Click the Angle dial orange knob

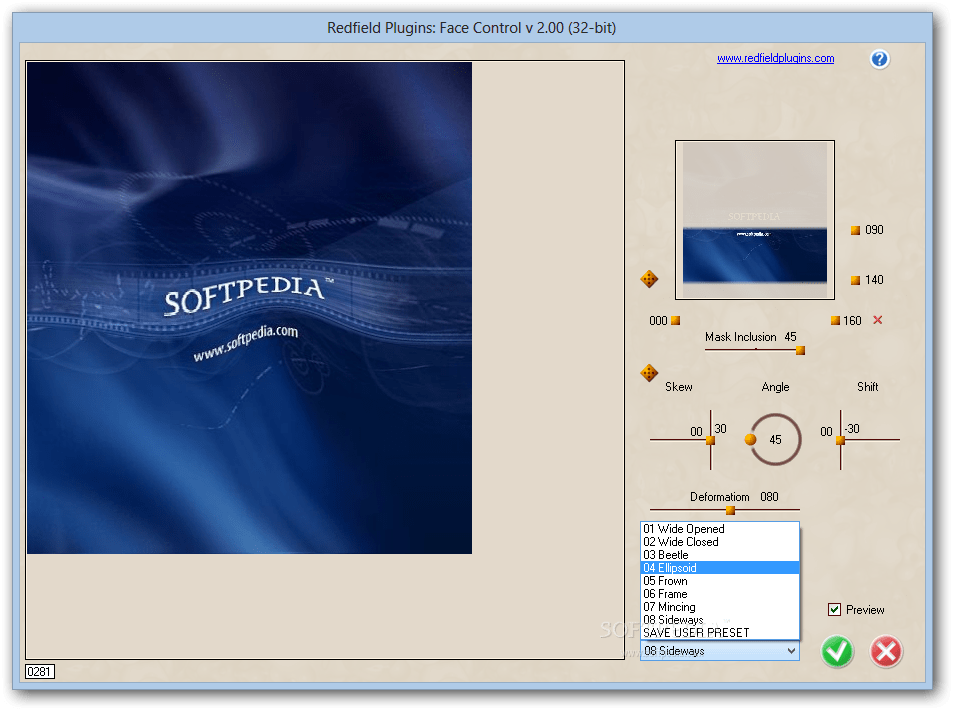coord(751,439)
